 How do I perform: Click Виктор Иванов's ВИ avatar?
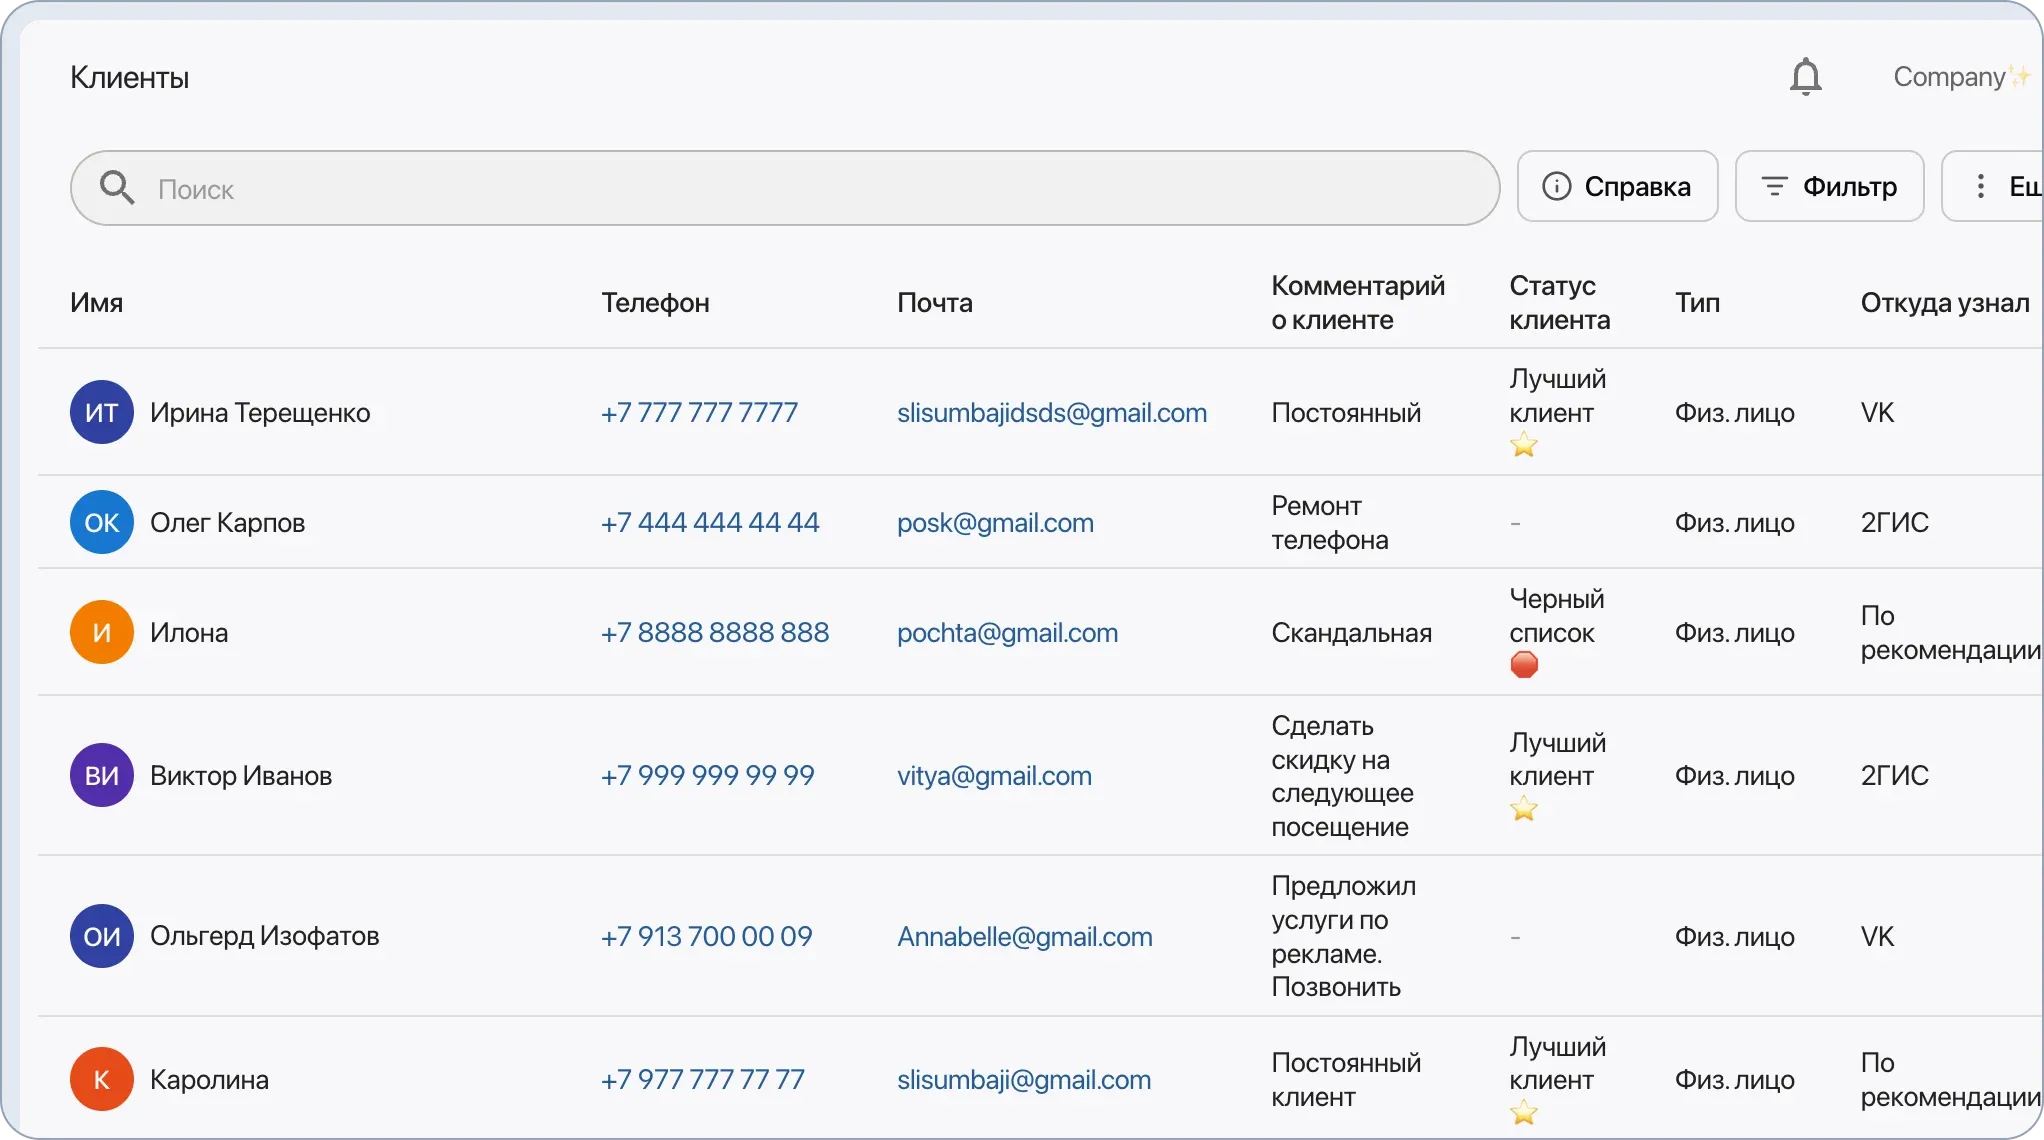tap(101, 775)
